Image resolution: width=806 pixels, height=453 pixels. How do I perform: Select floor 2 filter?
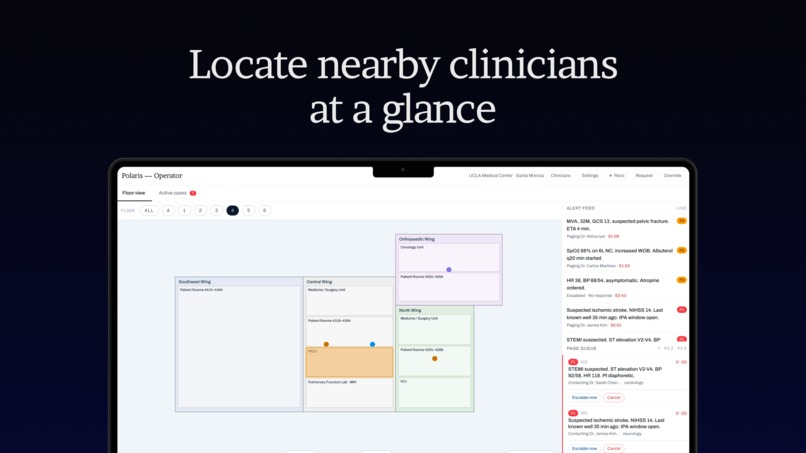tap(200, 210)
